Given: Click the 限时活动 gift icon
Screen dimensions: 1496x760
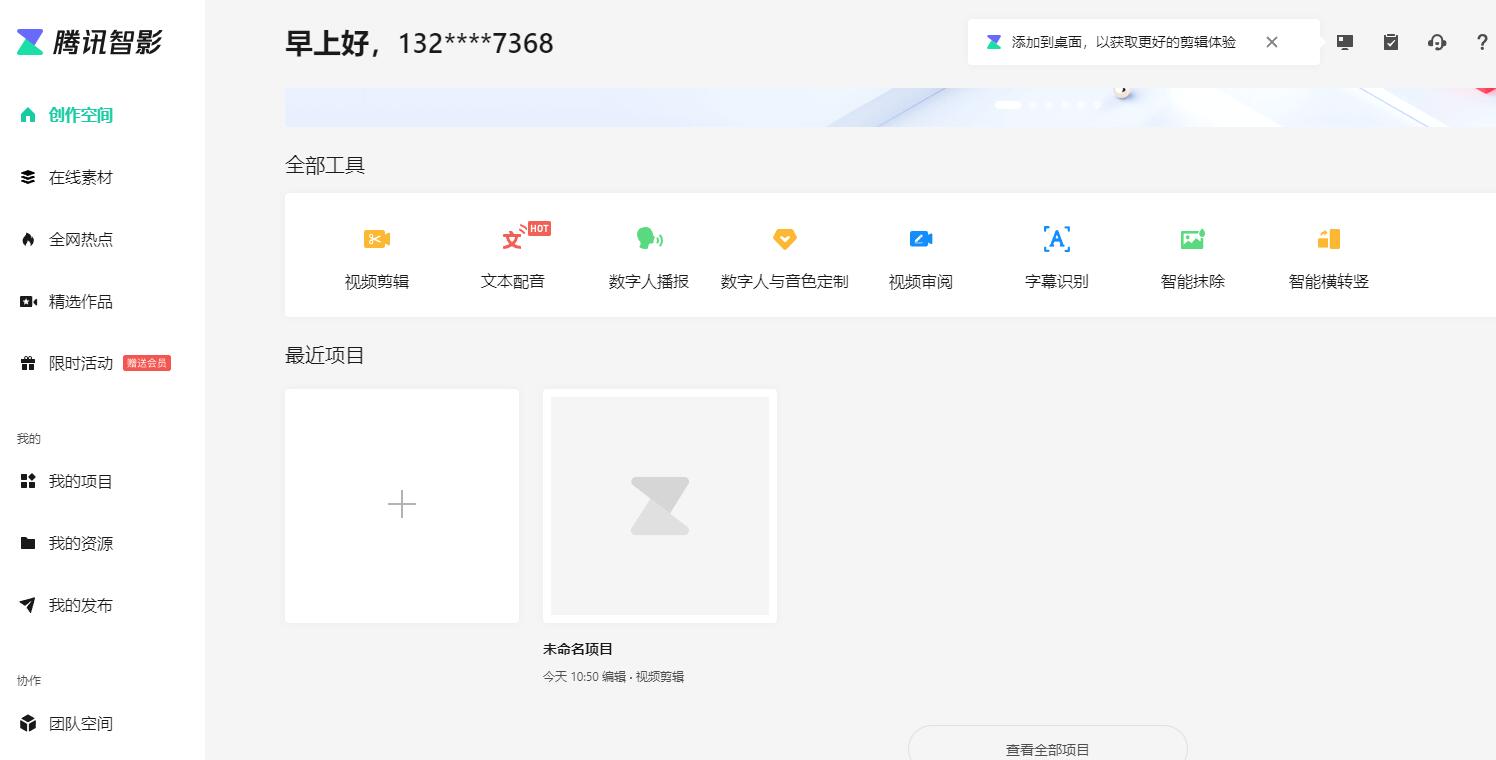Looking at the screenshot, I should tap(28, 363).
